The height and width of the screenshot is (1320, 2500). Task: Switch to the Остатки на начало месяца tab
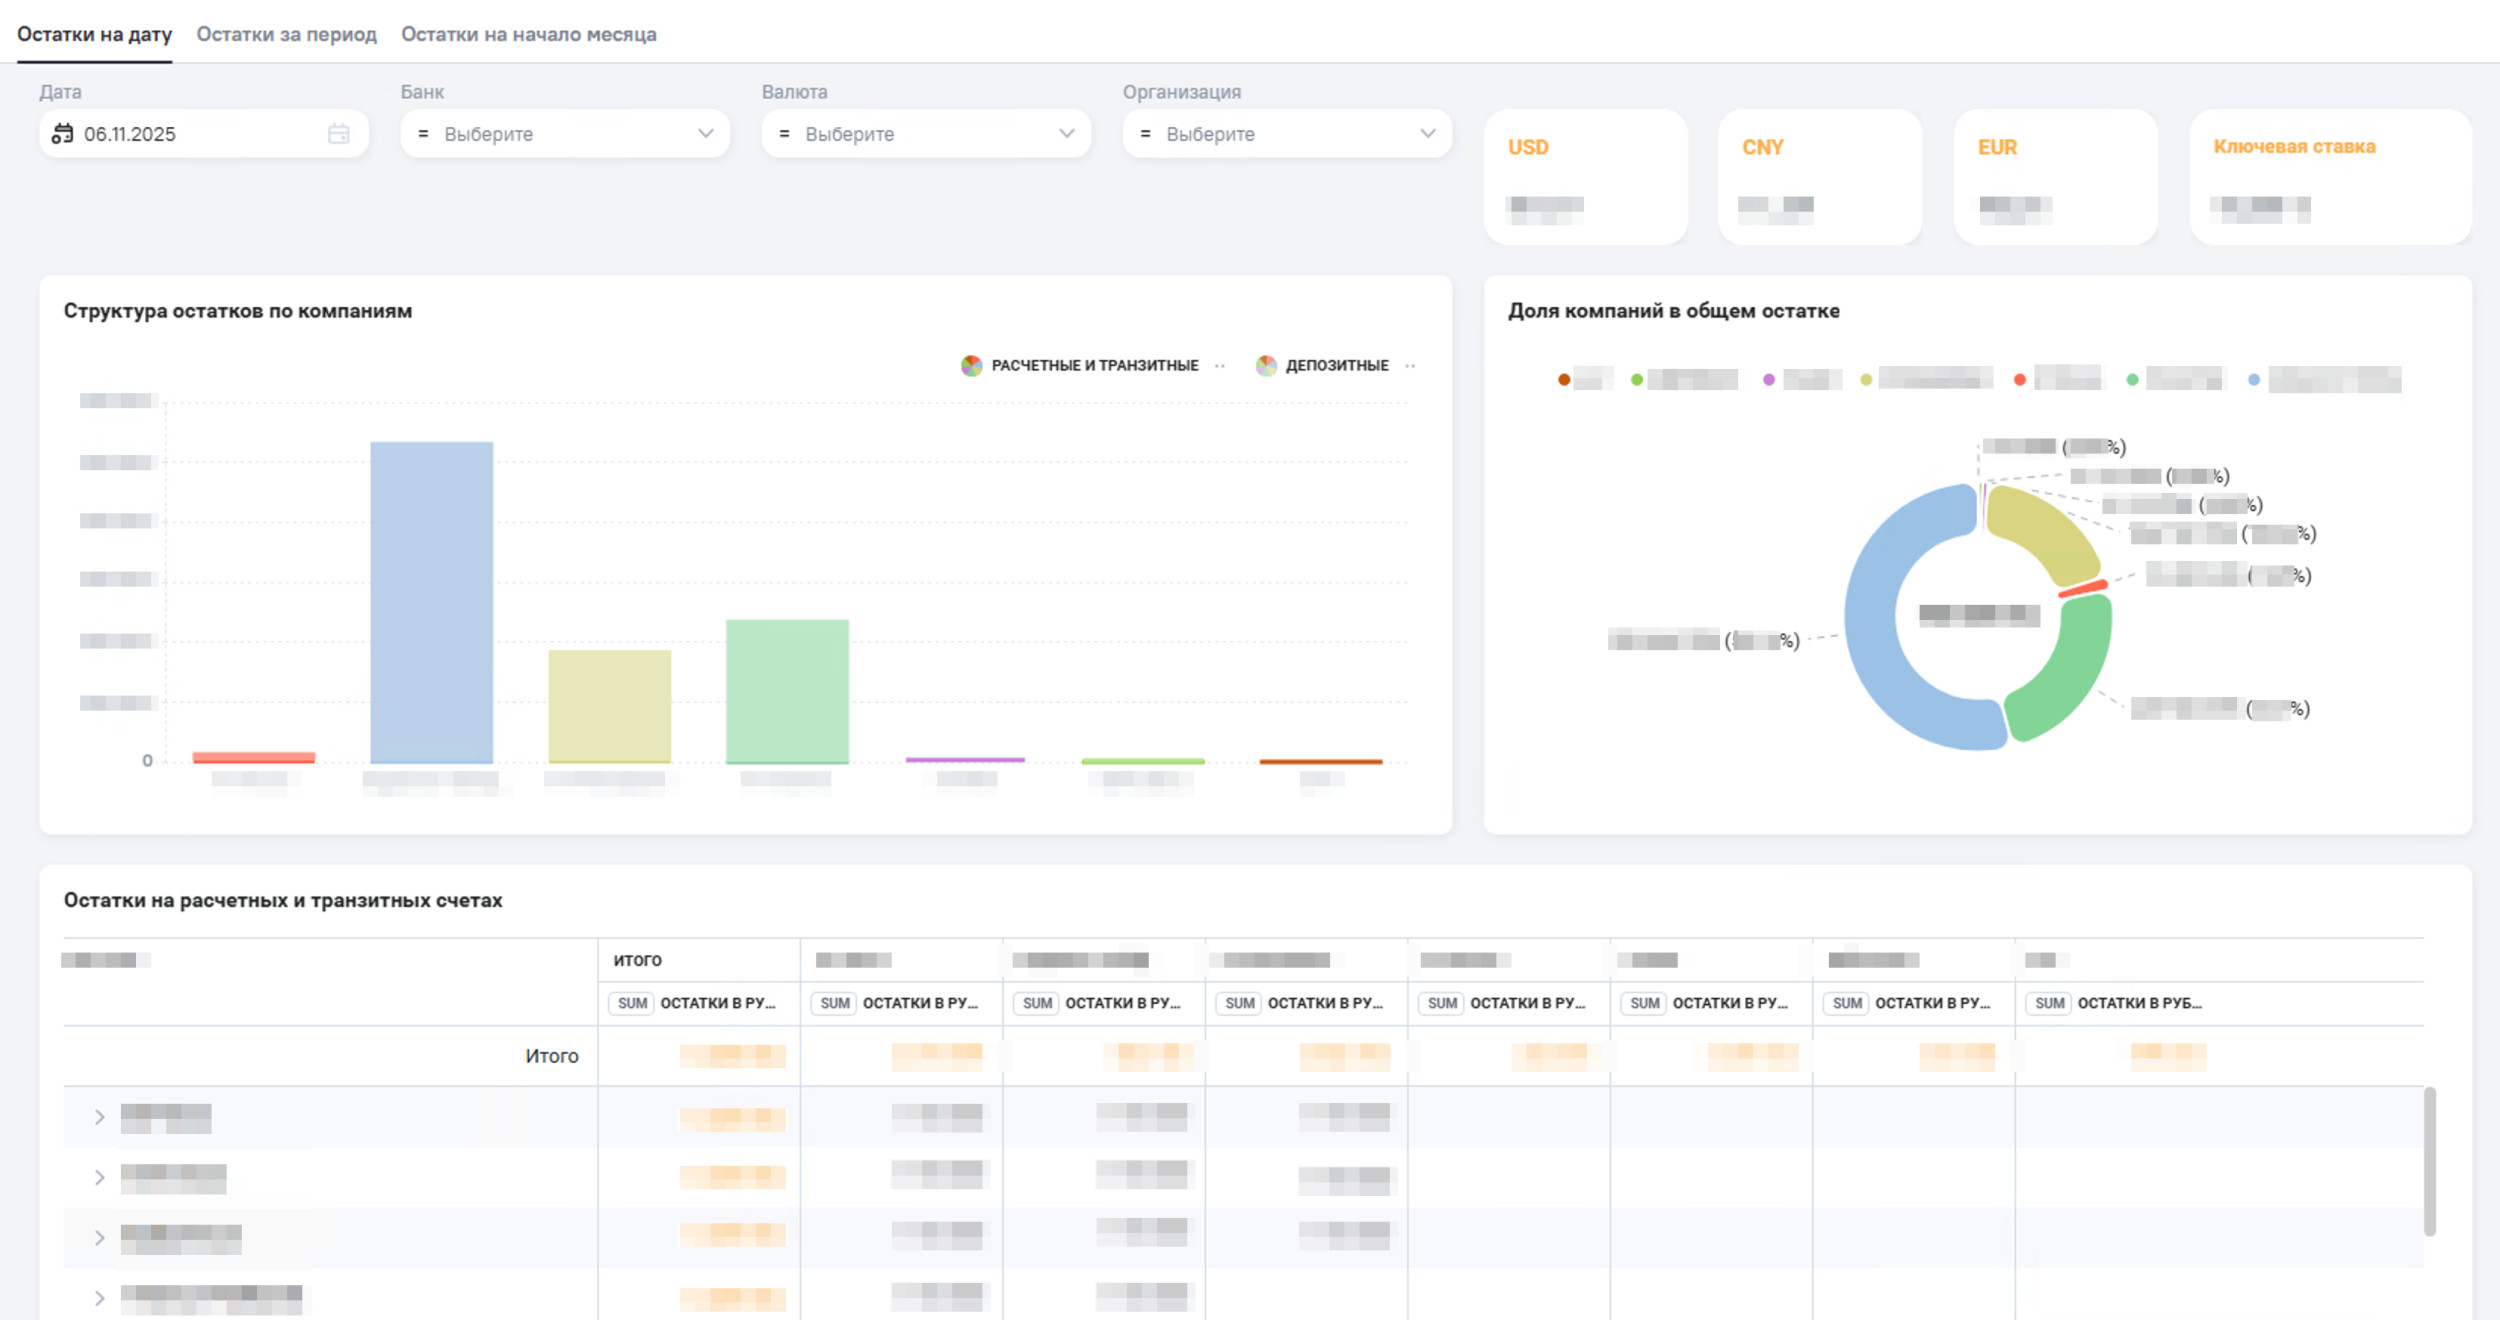click(528, 35)
